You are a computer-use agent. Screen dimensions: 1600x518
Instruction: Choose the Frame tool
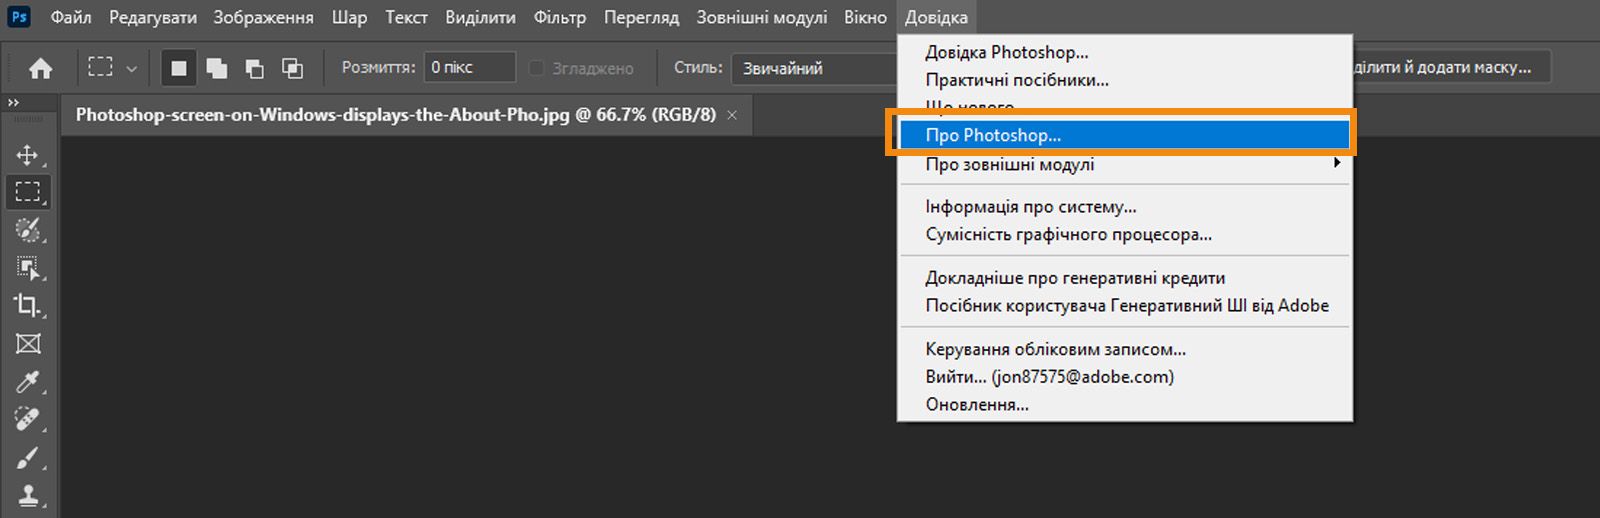(28, 344)
